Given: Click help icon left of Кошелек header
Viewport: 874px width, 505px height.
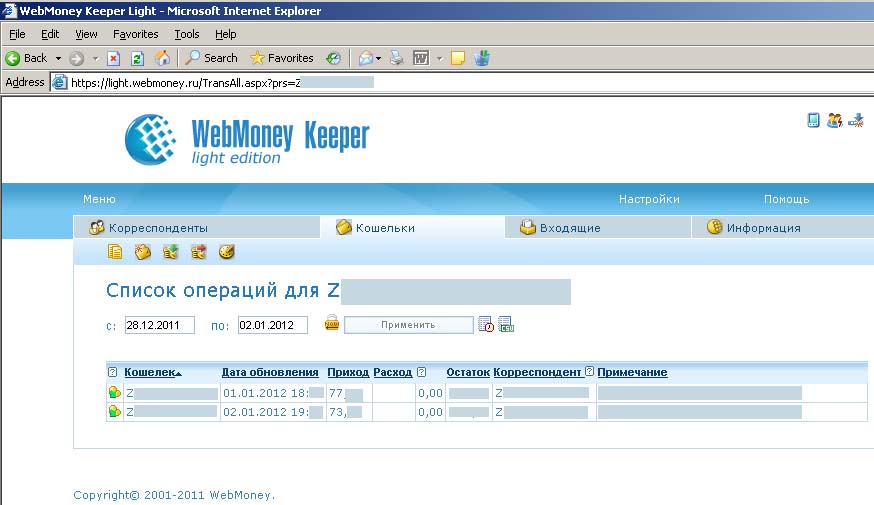Looking at the screenshot, I should (113, 372).
